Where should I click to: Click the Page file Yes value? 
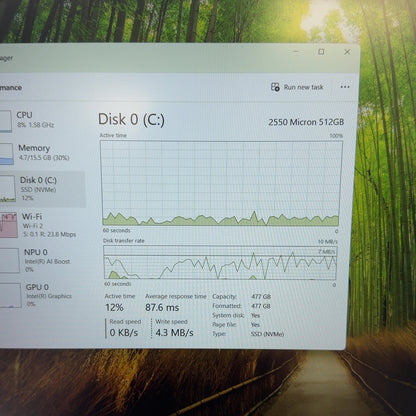tap(255, 325)
